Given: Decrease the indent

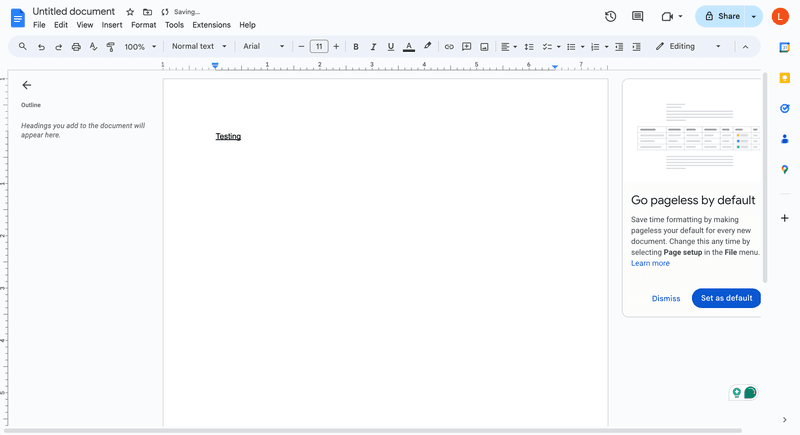Looking at the screenshot, I should 619,47.
